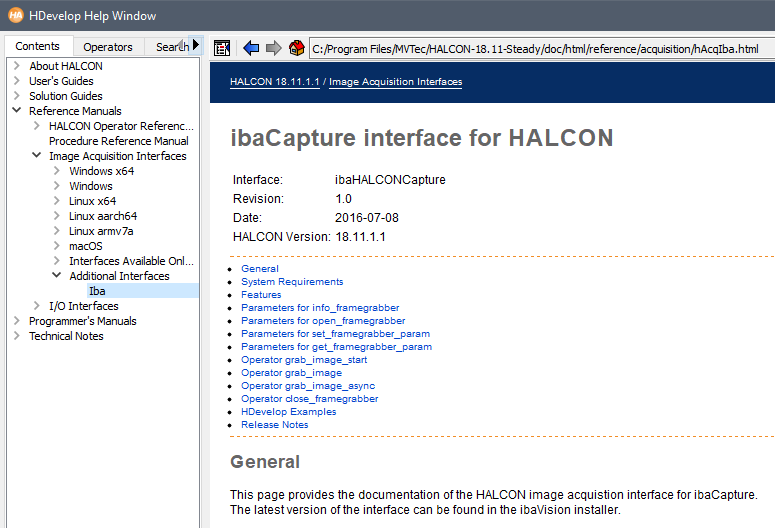Select Technical Notes in contents tree
Image resolution: width=775 pixels, height=528 pixels.
click(66, 336)
